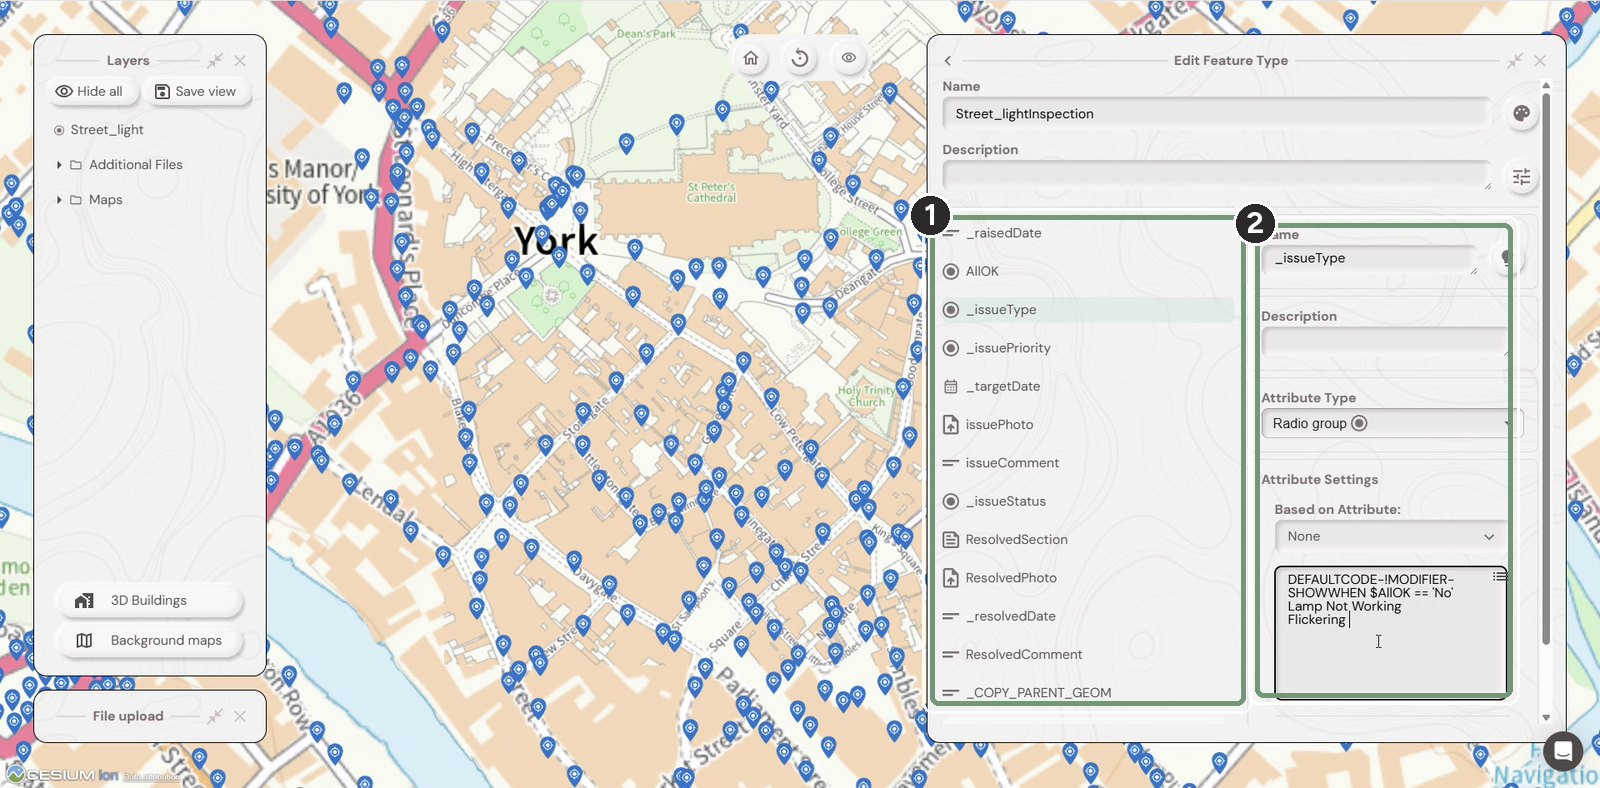Select the ResolvedPhoto attribute
Screen dimensions: 1600x788
[x=1088, y=578]
